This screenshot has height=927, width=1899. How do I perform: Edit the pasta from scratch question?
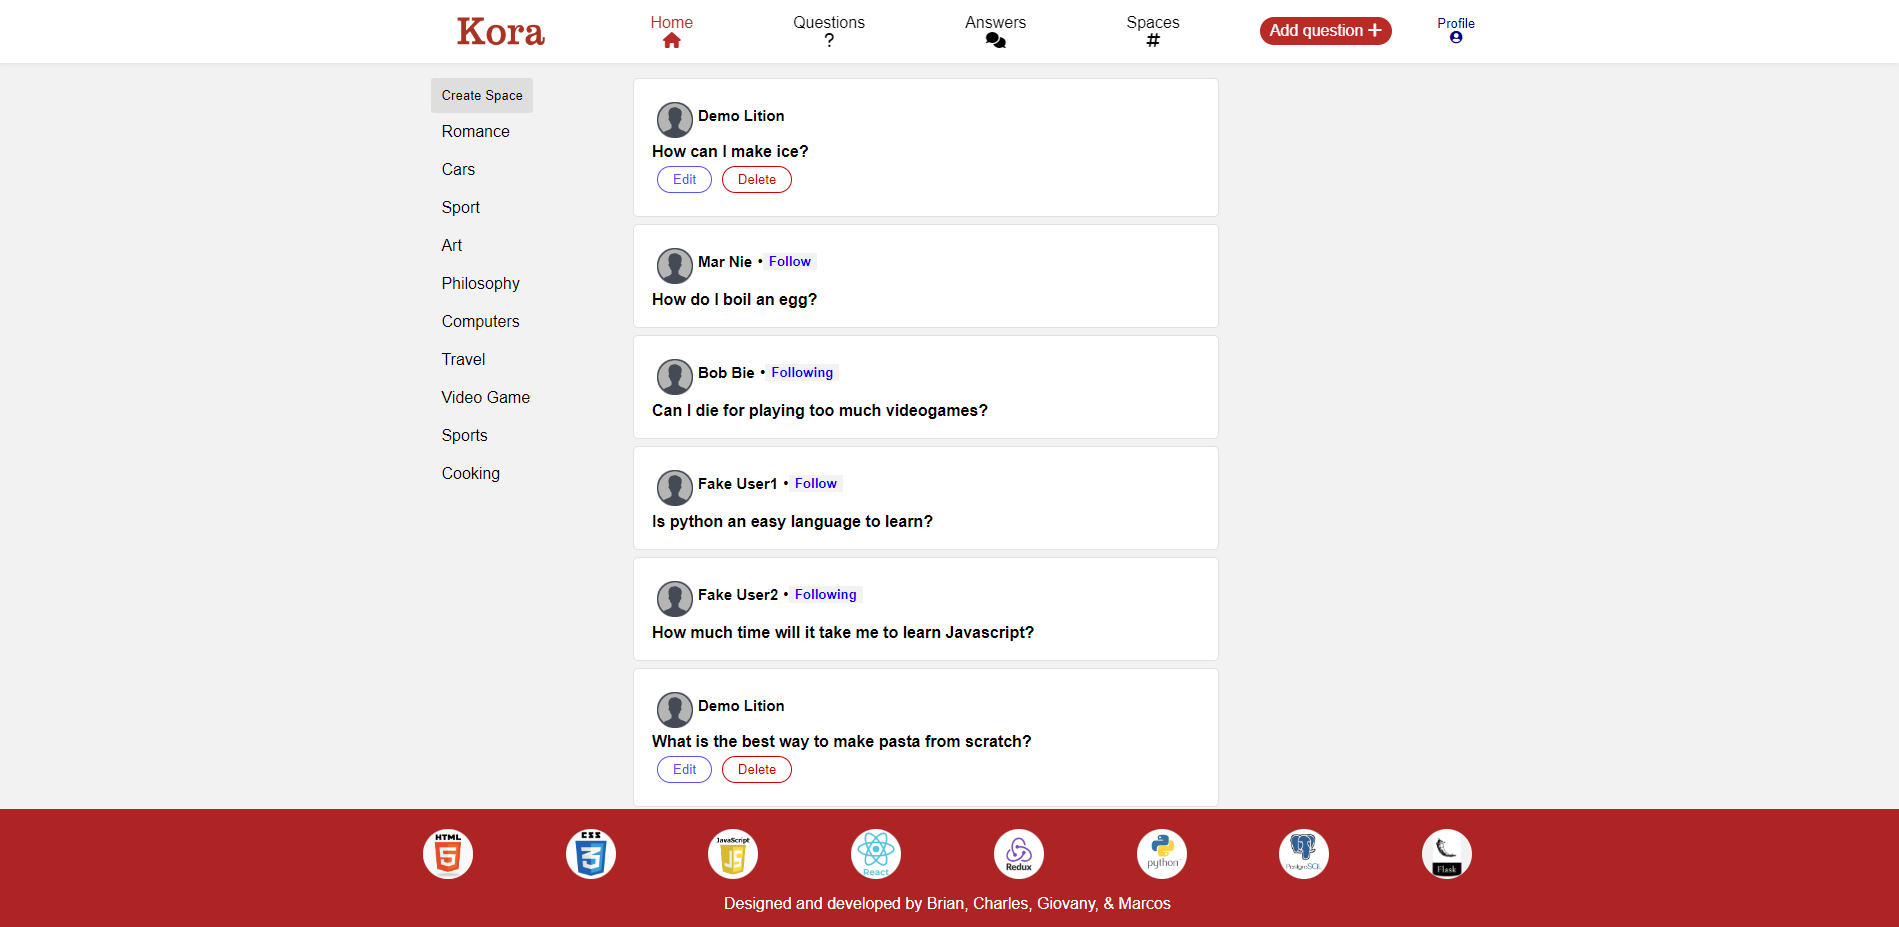tap(684, 770)
